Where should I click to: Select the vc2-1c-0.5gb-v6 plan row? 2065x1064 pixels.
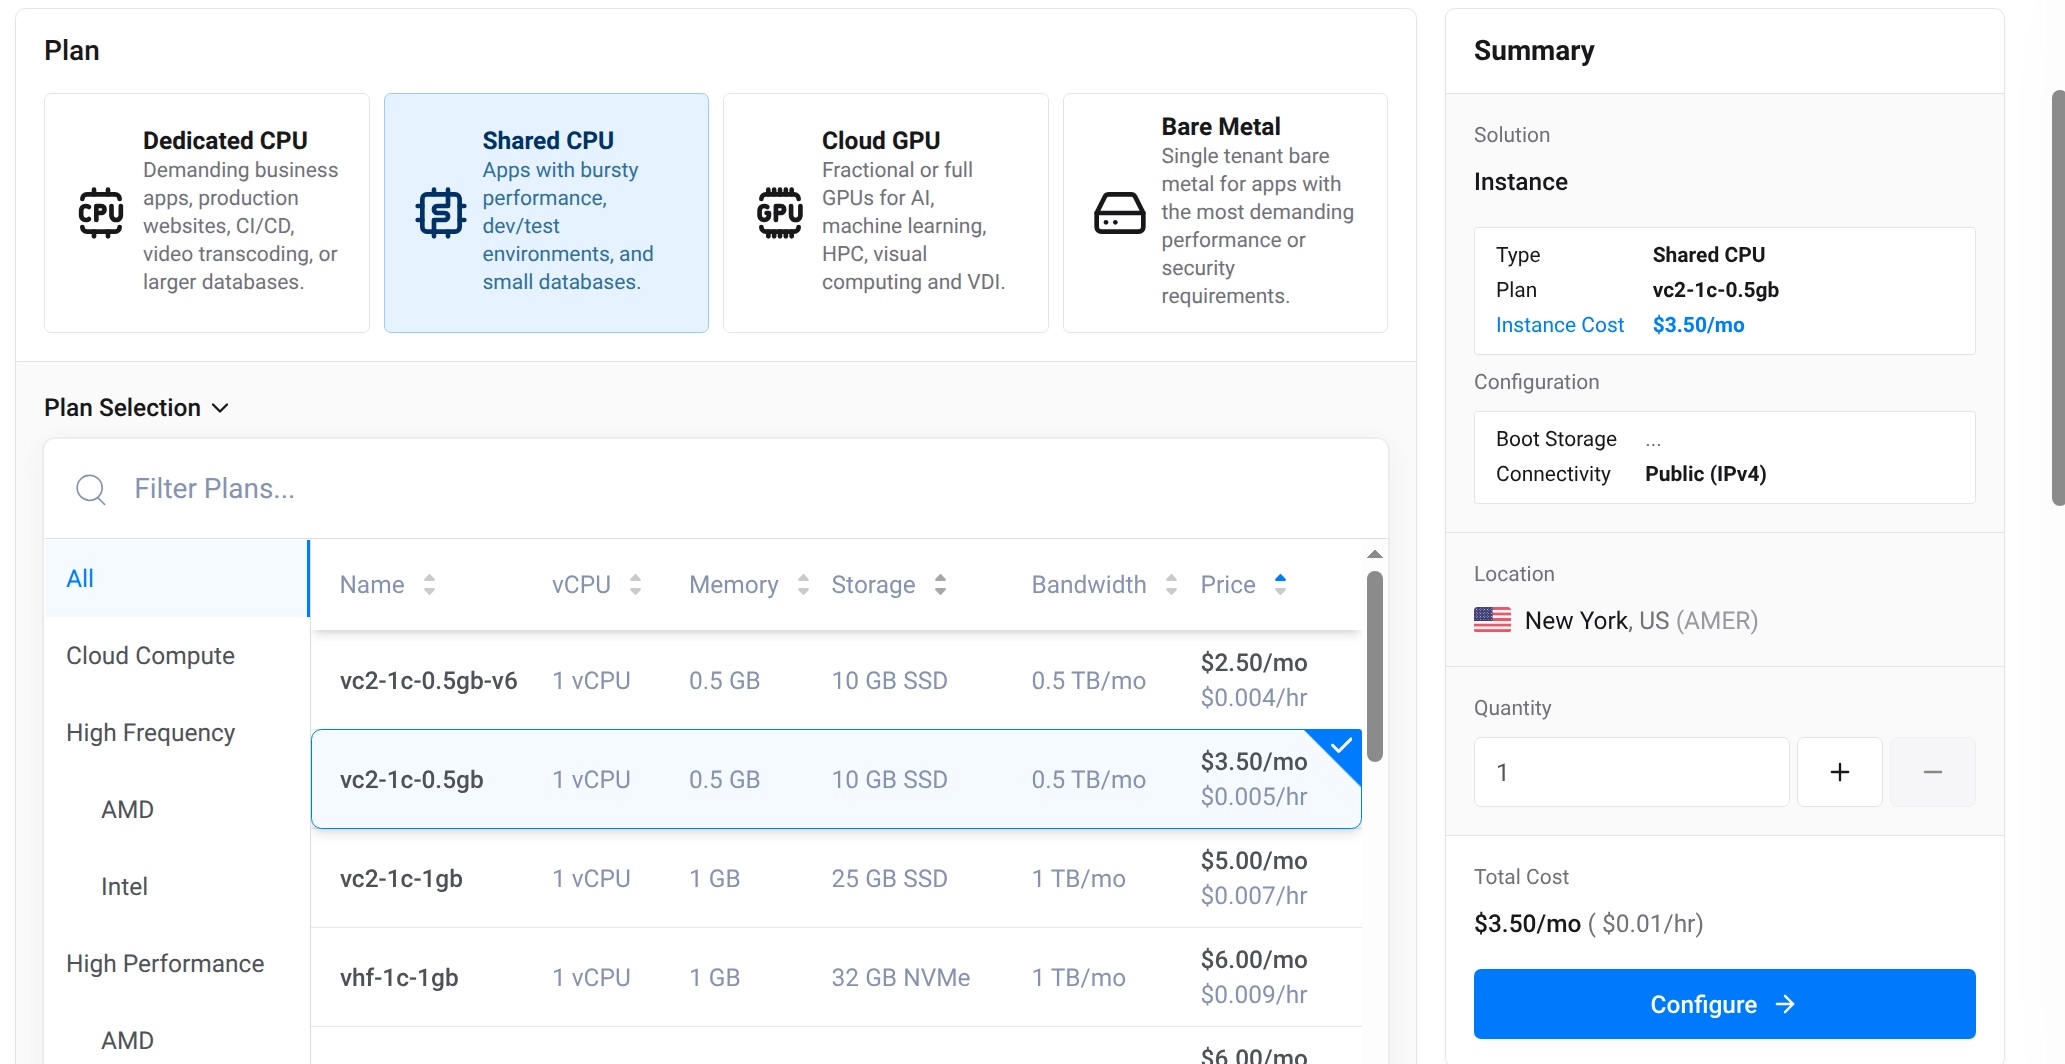(x=836, y=680)
